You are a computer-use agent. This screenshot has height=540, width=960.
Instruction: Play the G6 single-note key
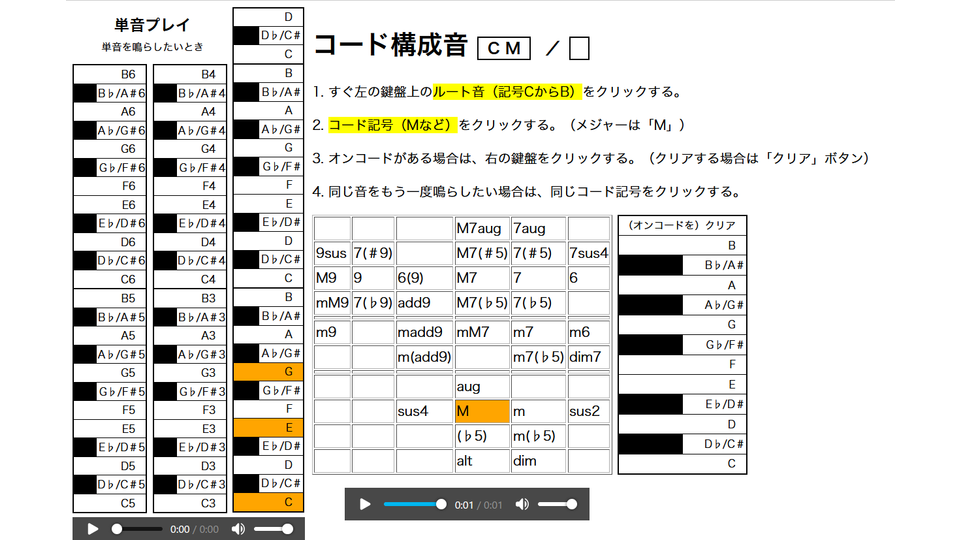pos(110,149)
